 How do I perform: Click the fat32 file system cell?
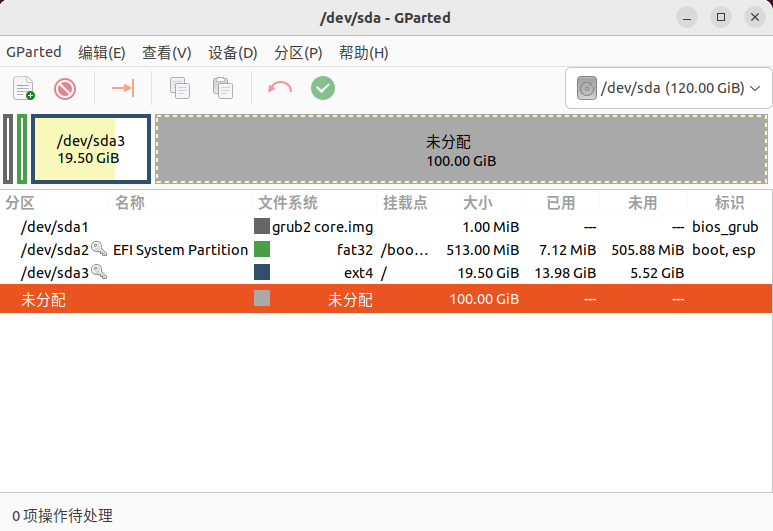[355, 250]
